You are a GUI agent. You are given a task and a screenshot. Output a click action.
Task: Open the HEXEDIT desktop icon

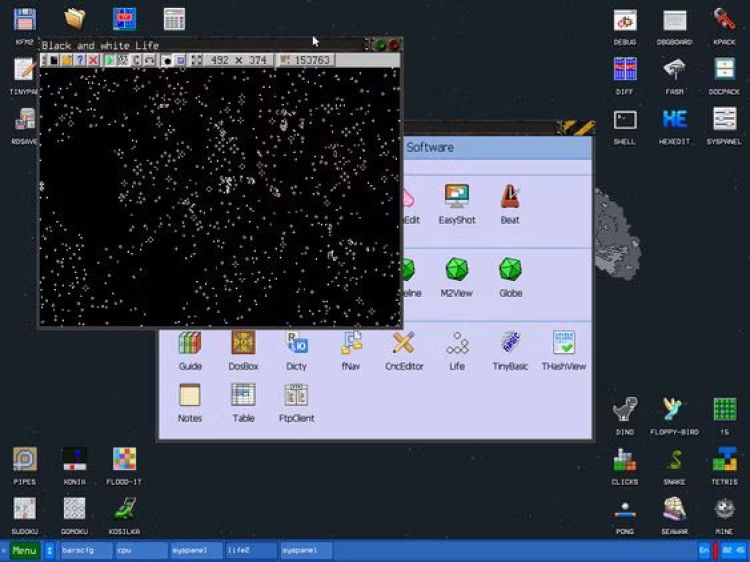click(x=674, y=125)
